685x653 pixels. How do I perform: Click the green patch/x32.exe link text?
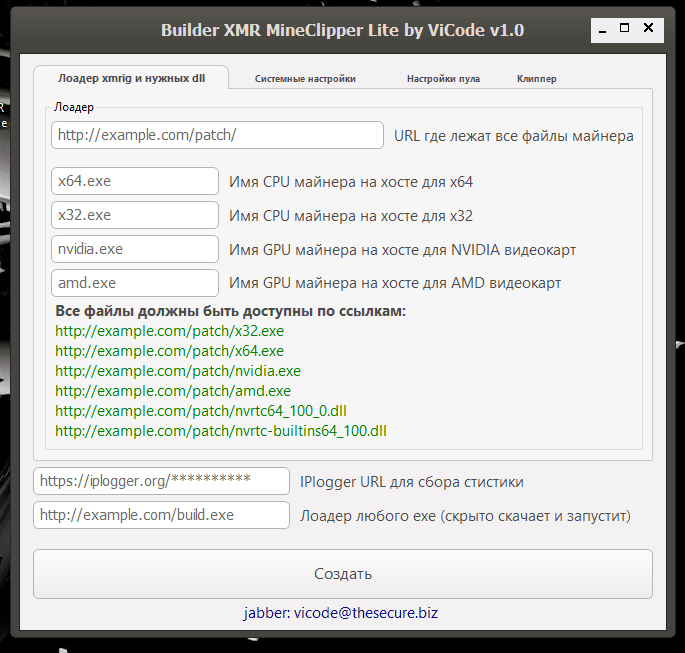[170, 331]
